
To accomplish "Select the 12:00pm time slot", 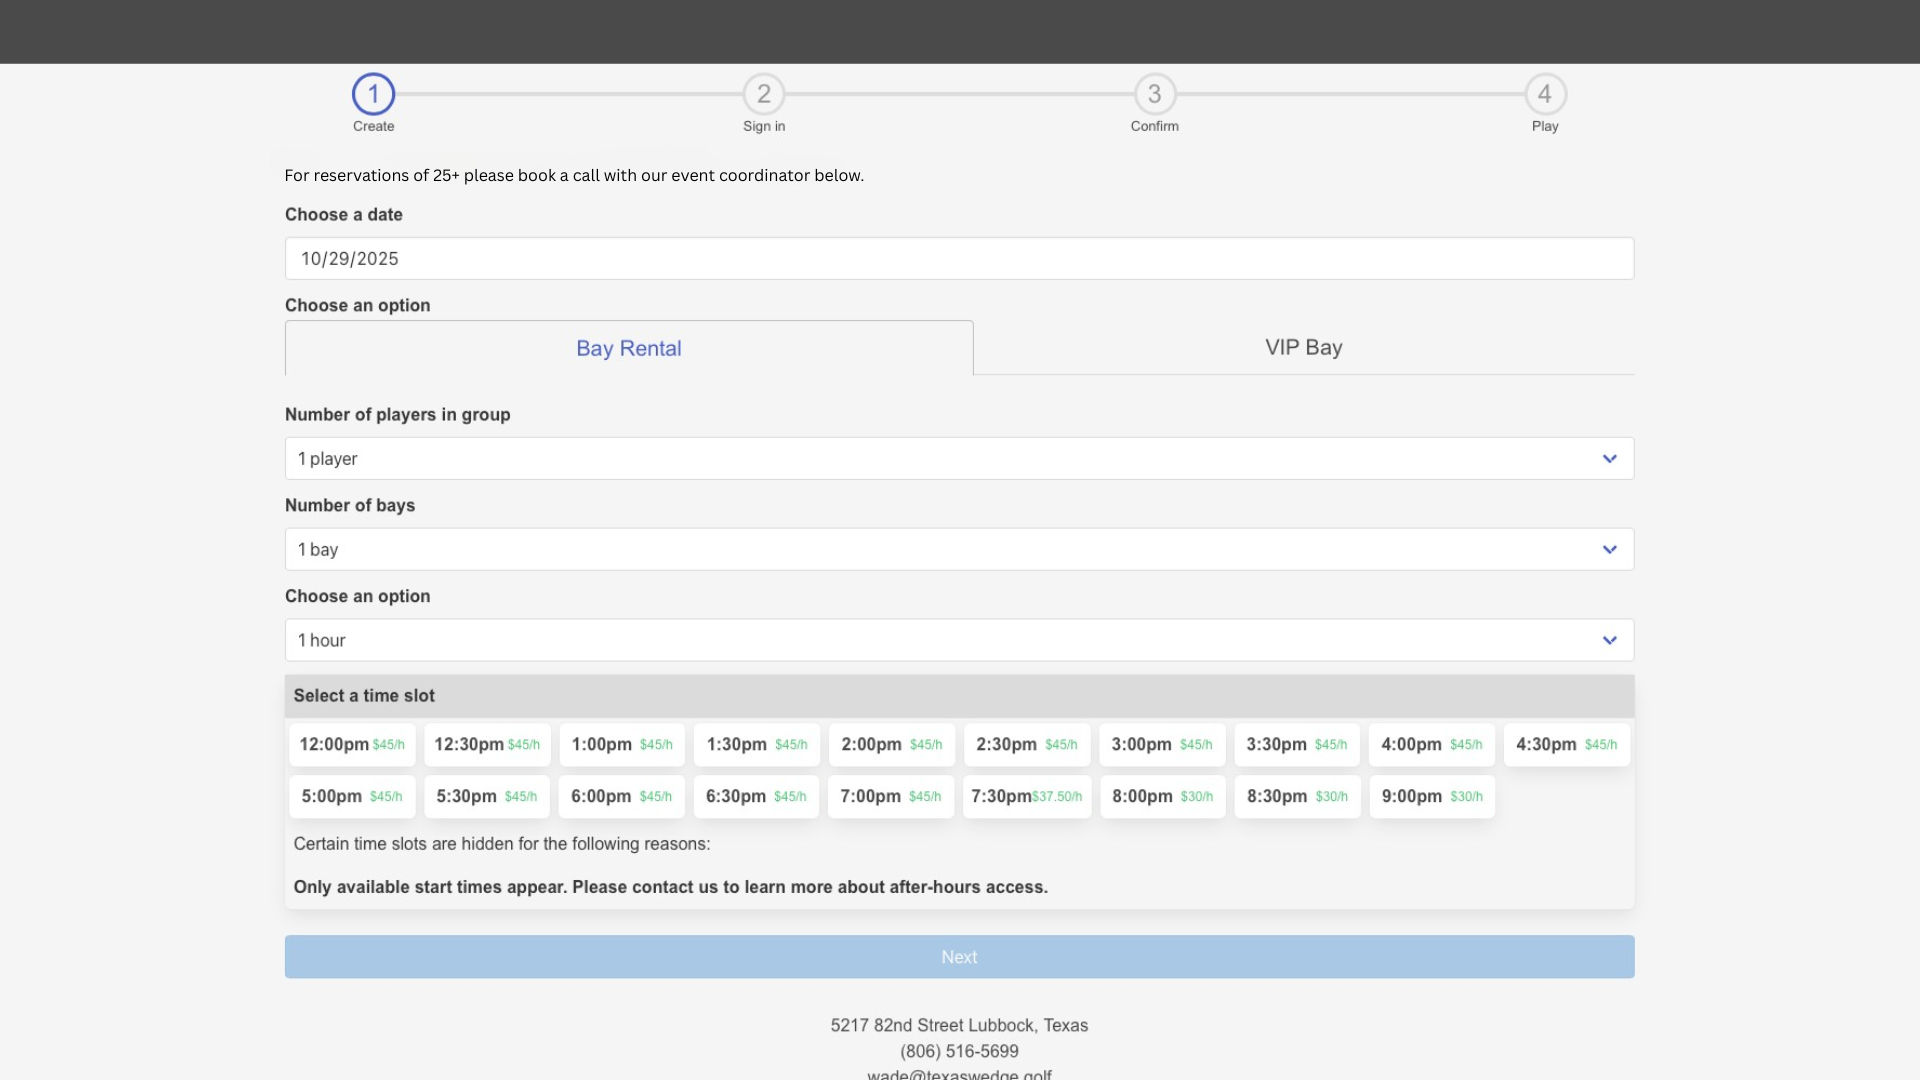I will (352, 744).
